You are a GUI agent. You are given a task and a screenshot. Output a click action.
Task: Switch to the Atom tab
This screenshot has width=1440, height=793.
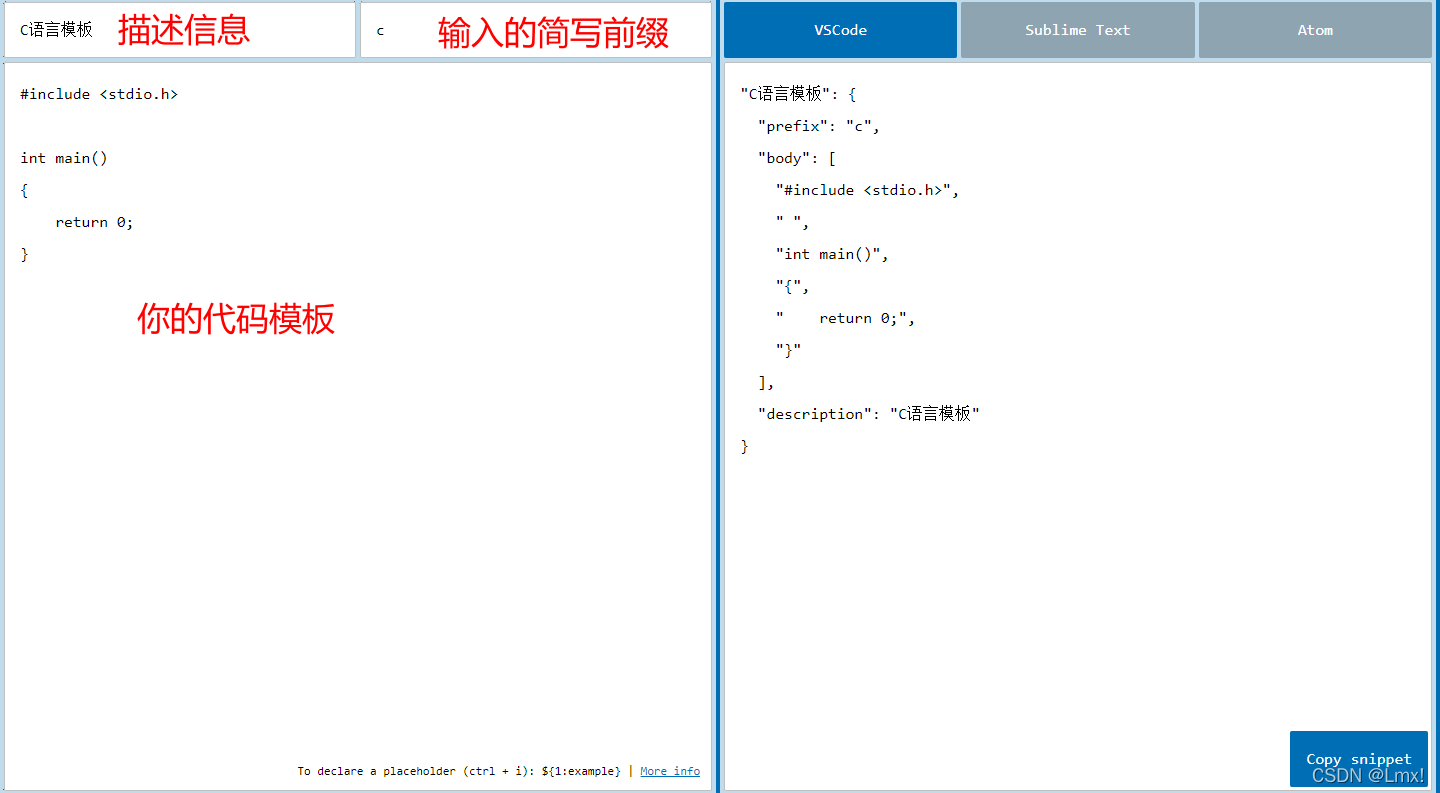(1315, 30)
